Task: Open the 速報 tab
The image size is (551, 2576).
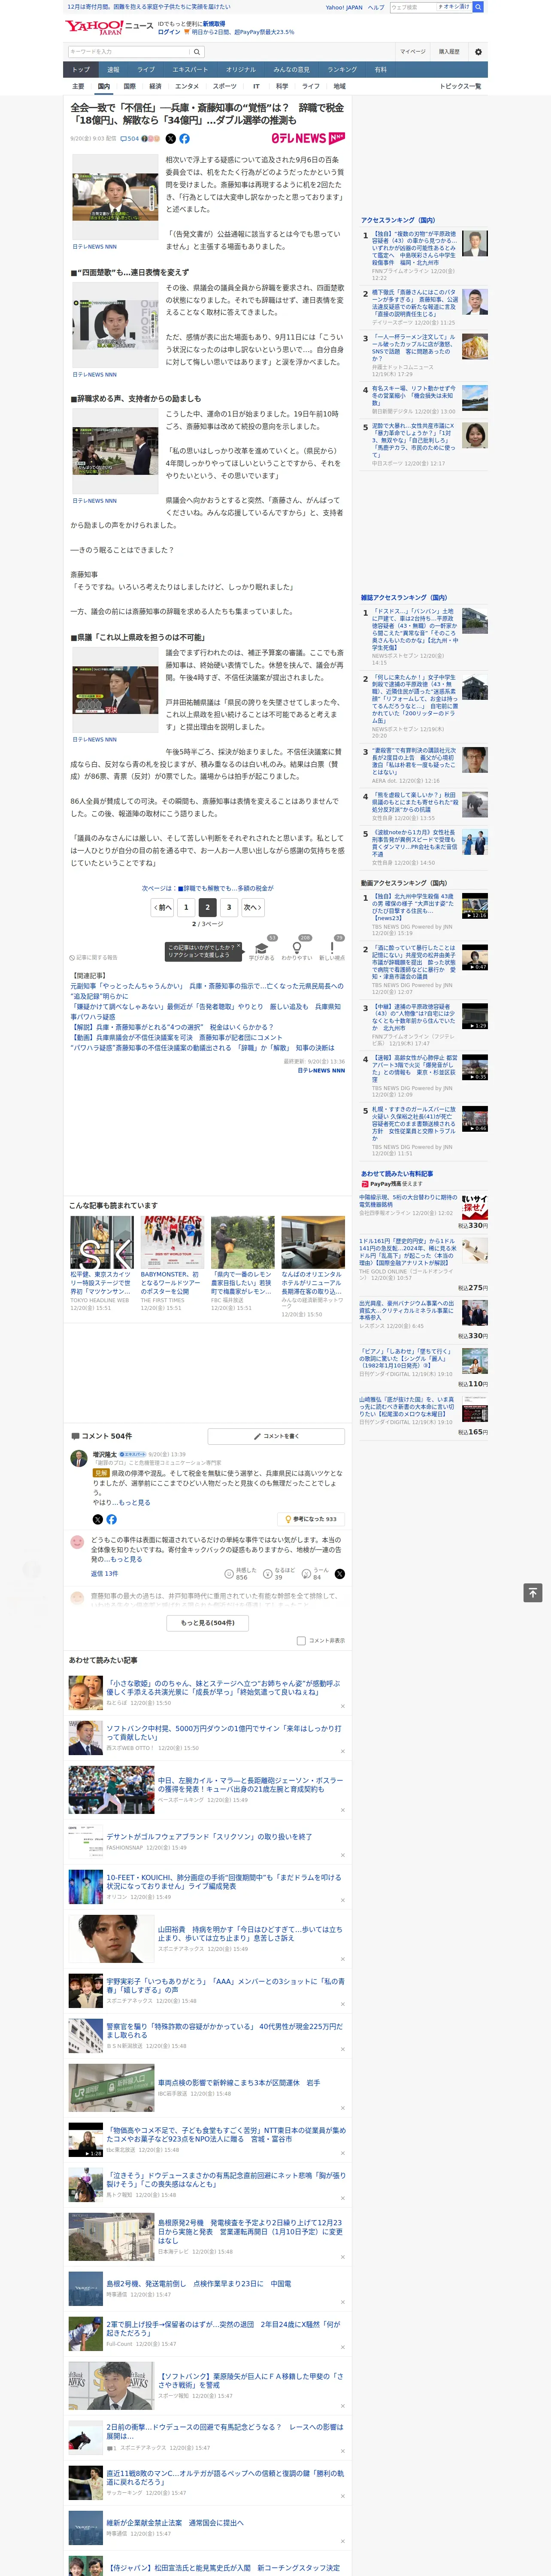Action: [x=113, y=70]
